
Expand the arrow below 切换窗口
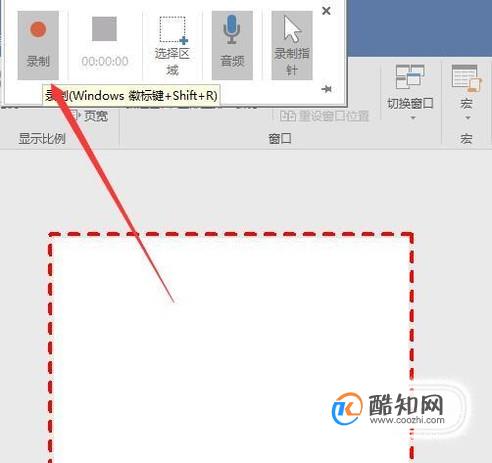[413, 118]
